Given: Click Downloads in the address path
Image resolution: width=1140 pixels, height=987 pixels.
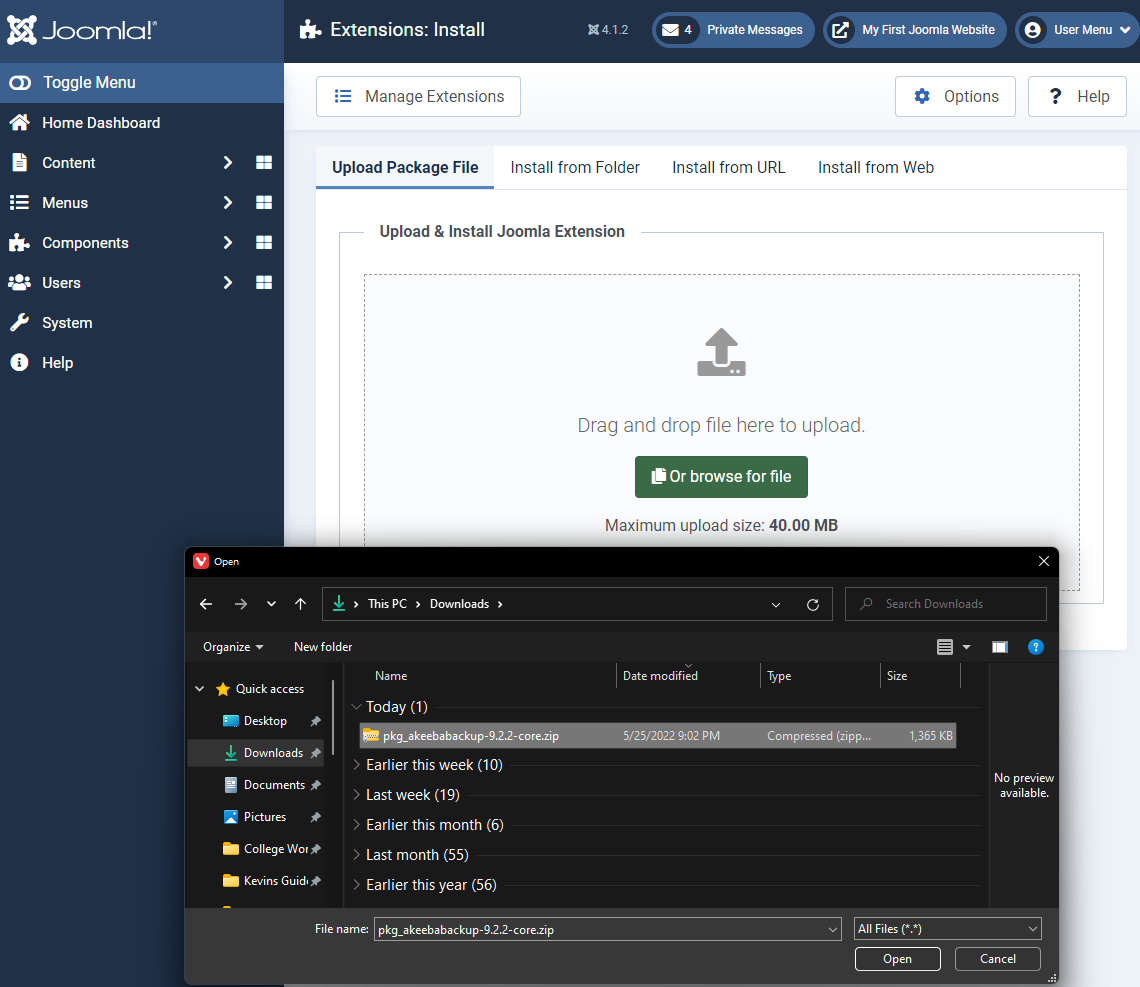Looking at the screenshot, I should [459, 604].
